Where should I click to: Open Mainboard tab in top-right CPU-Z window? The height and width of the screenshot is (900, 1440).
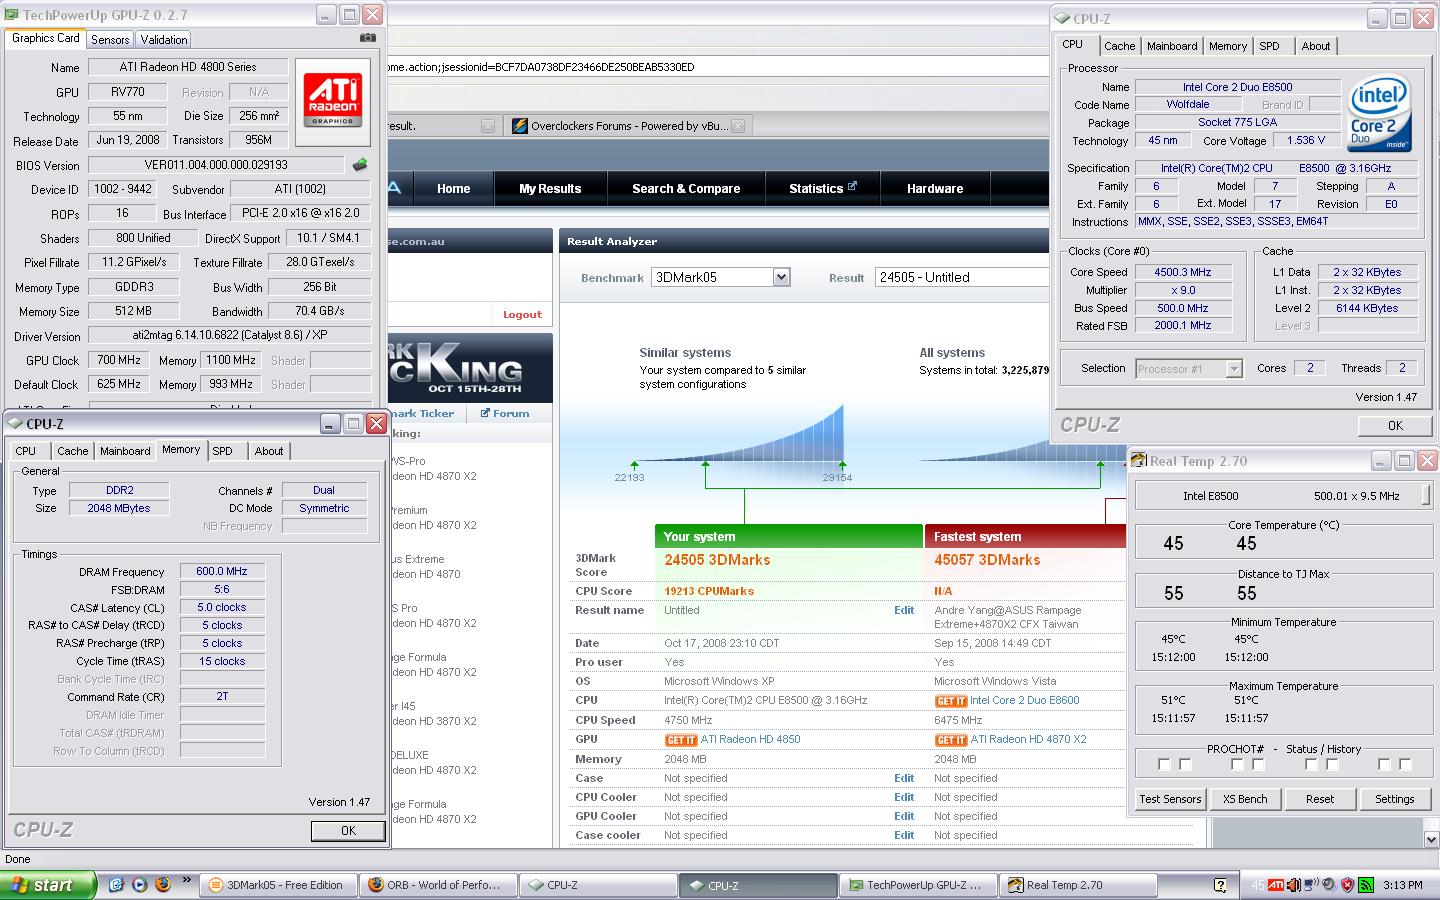coord(1172,46)
